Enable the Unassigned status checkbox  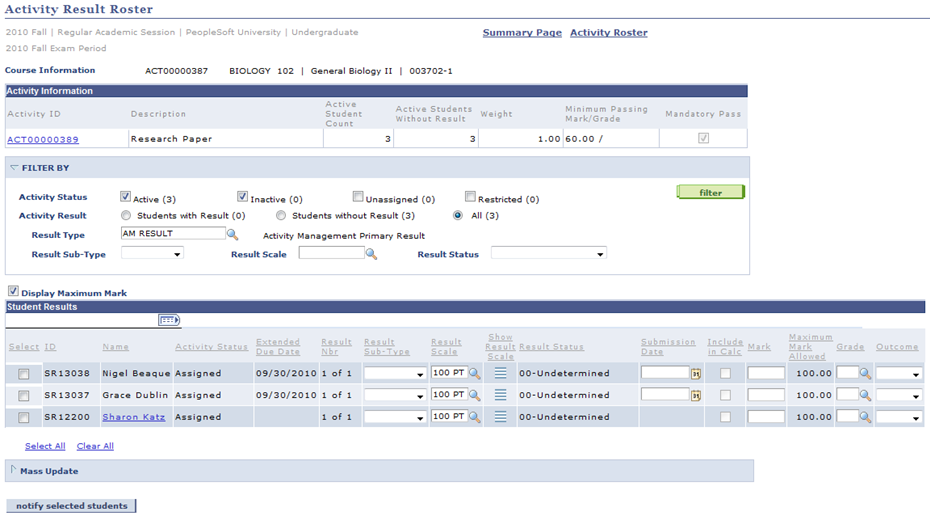[x=358, y=196]
